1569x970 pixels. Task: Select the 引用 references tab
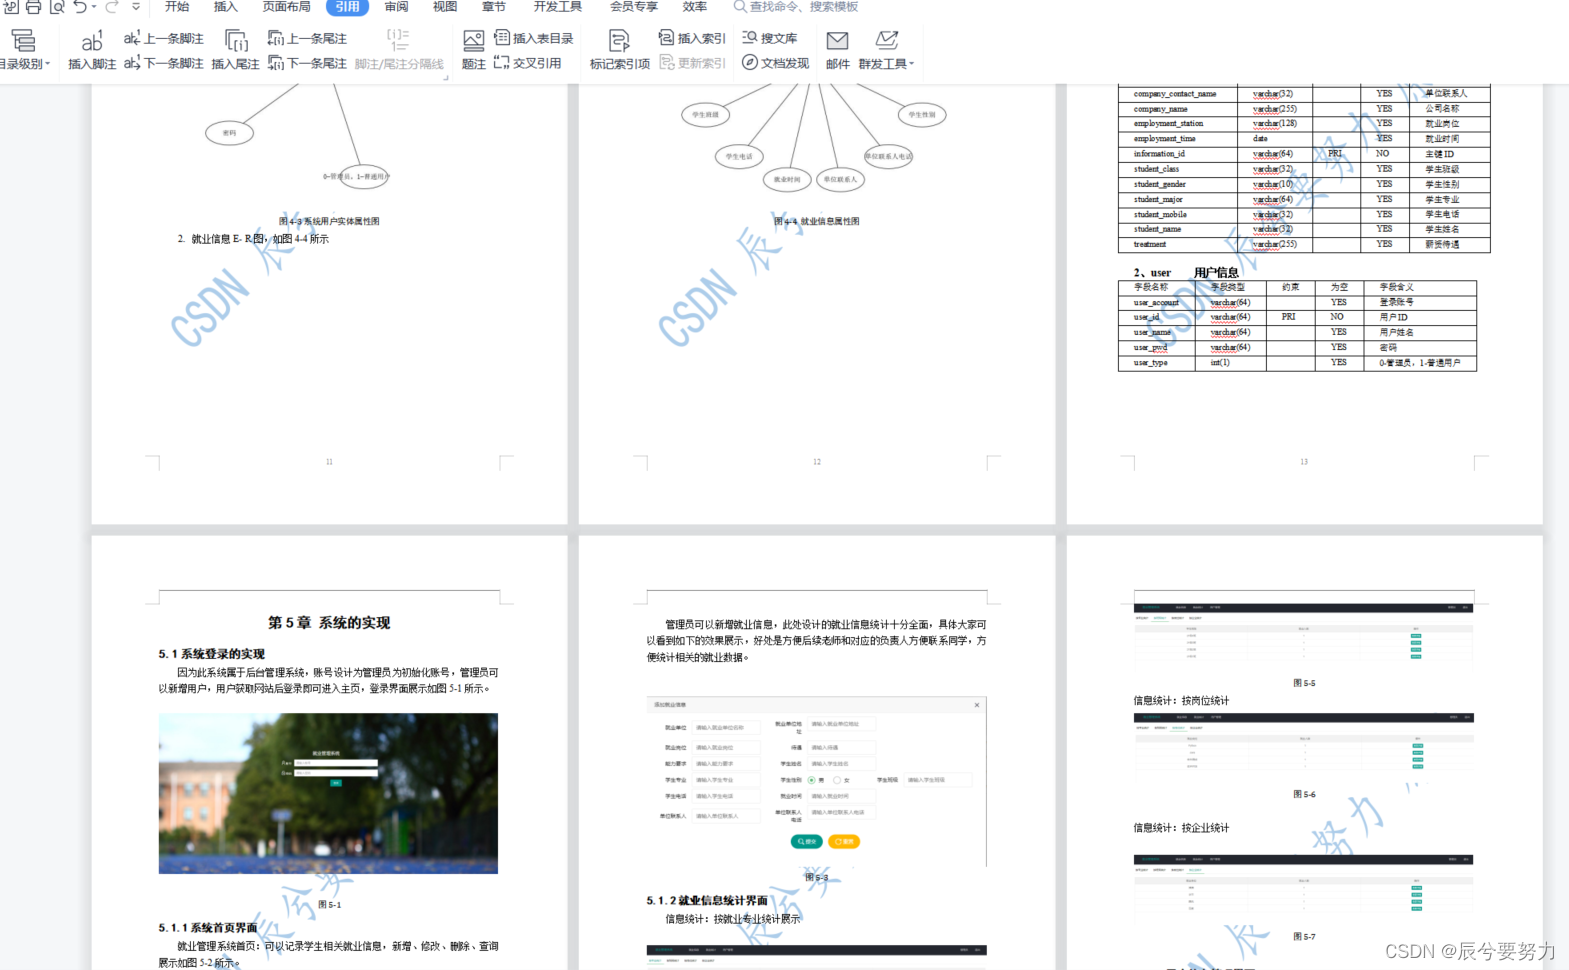point(347,6)
